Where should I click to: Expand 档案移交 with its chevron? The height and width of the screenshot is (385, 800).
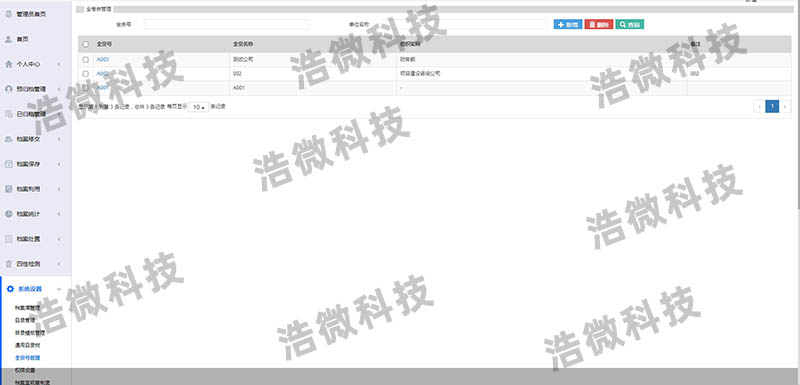tap(59, 139)
